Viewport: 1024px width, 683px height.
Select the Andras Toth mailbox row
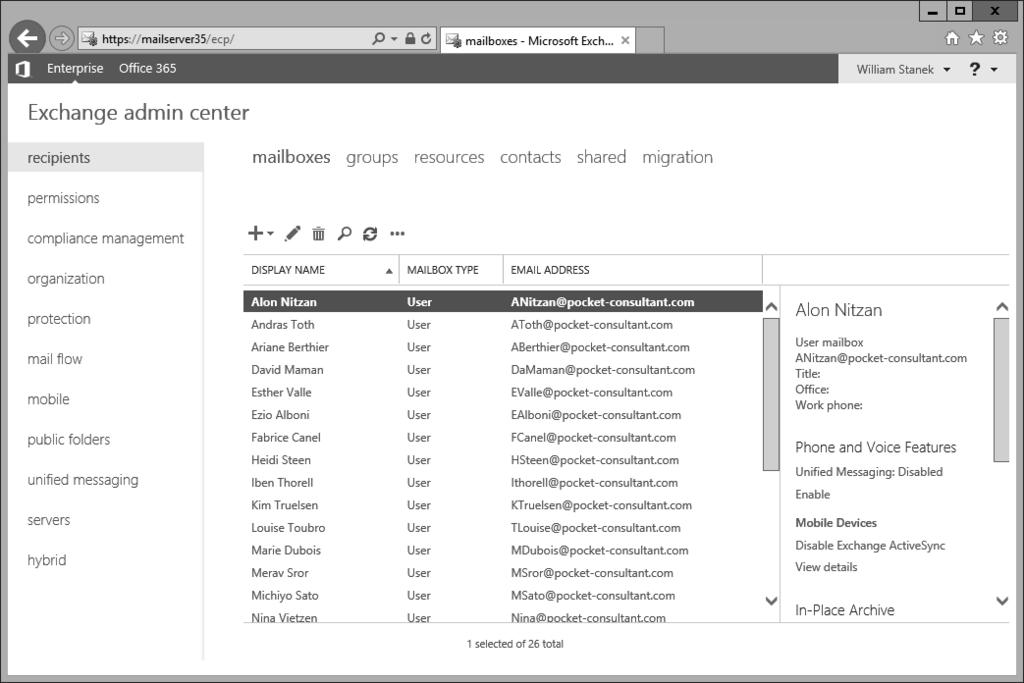coord(503,325)
